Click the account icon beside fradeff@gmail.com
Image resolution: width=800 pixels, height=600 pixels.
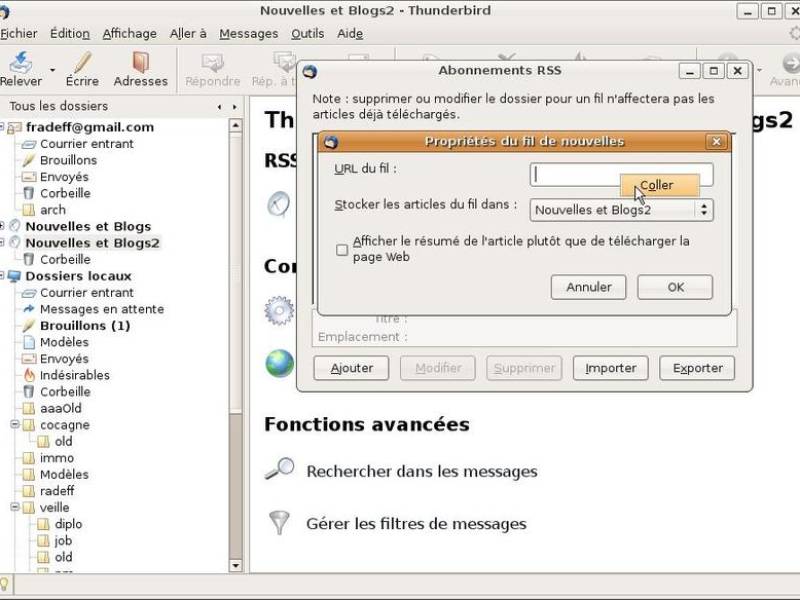(14, 128)
